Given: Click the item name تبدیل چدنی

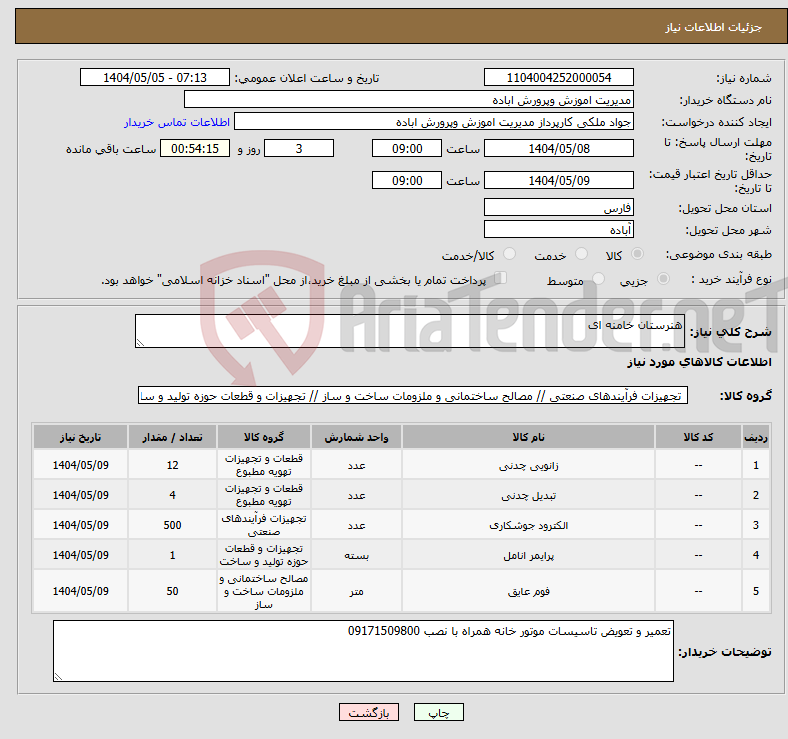Looking at the screenshot, I should [528, 496].
